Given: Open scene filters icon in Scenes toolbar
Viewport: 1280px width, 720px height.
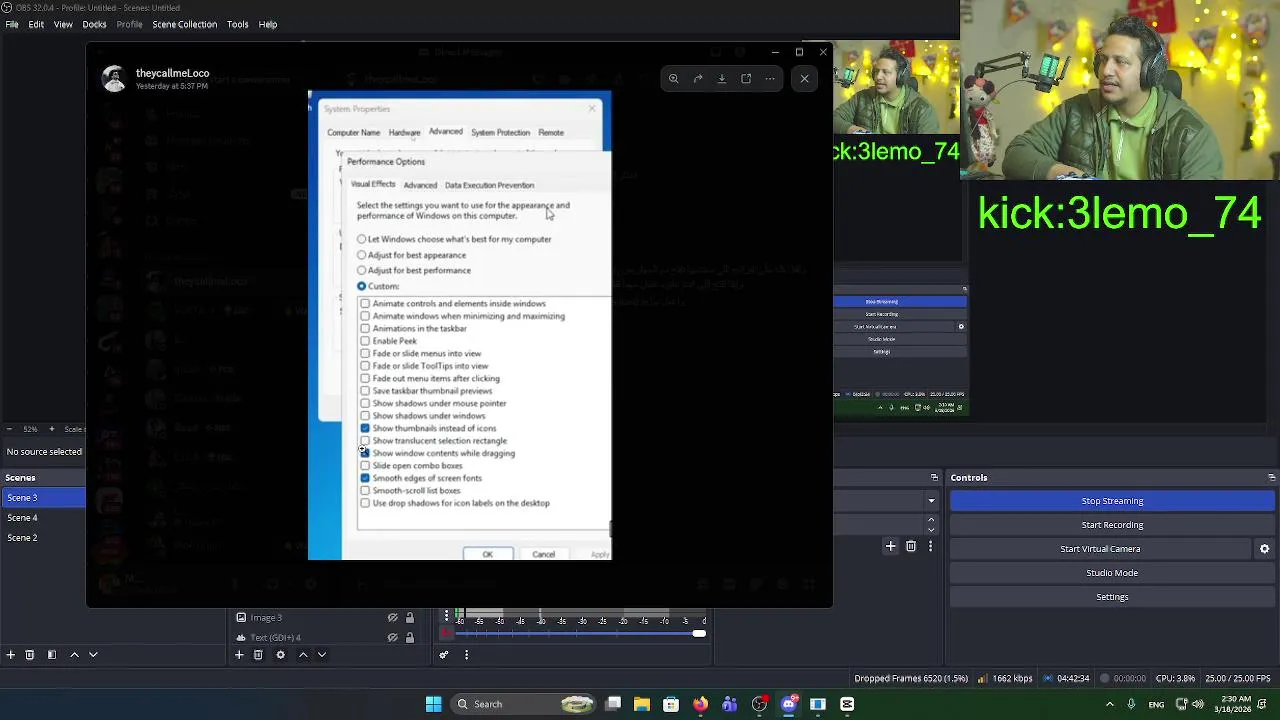Looking at the screenshot, I should (50, 655).
